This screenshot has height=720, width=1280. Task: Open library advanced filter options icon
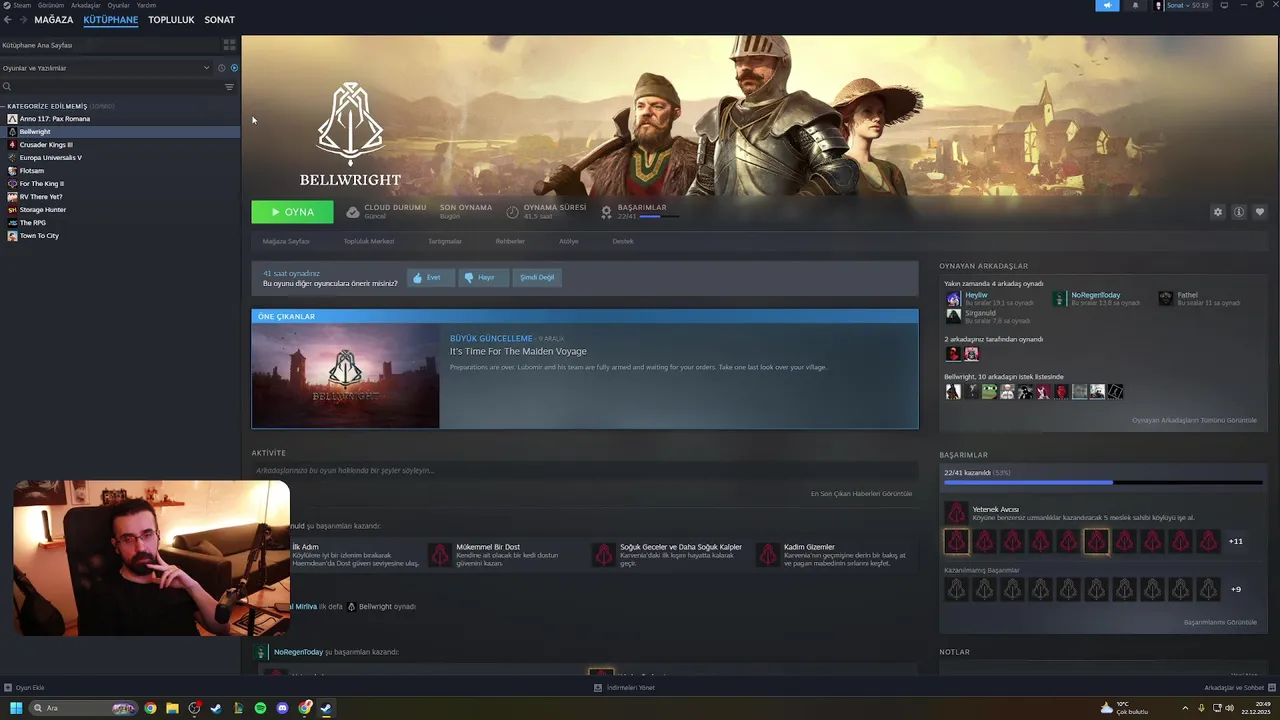pyautogui.click(x=229, y=87)
